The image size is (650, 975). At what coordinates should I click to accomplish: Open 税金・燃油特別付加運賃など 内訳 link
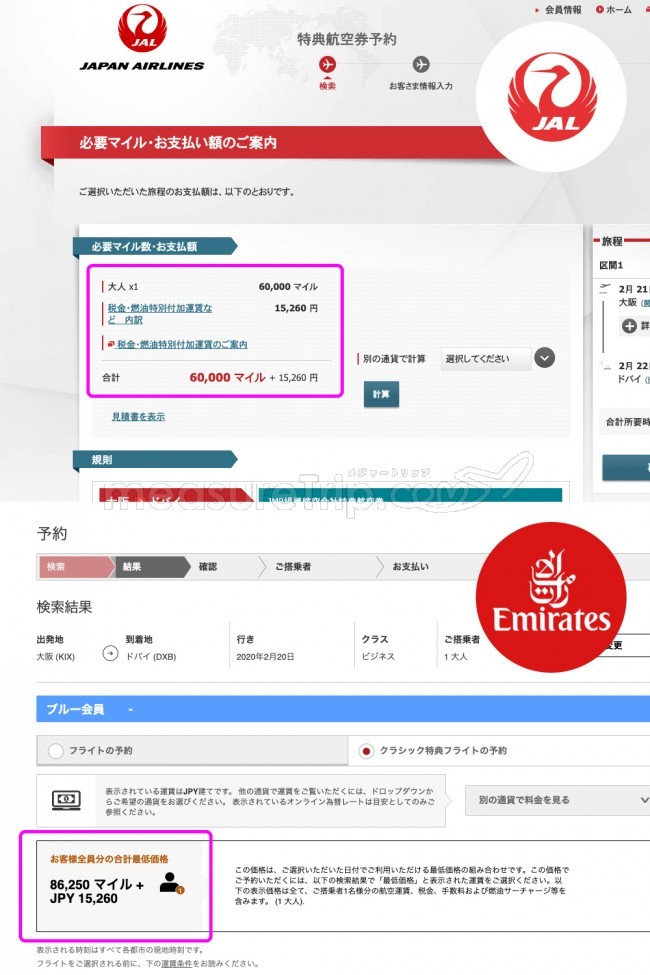159,314
